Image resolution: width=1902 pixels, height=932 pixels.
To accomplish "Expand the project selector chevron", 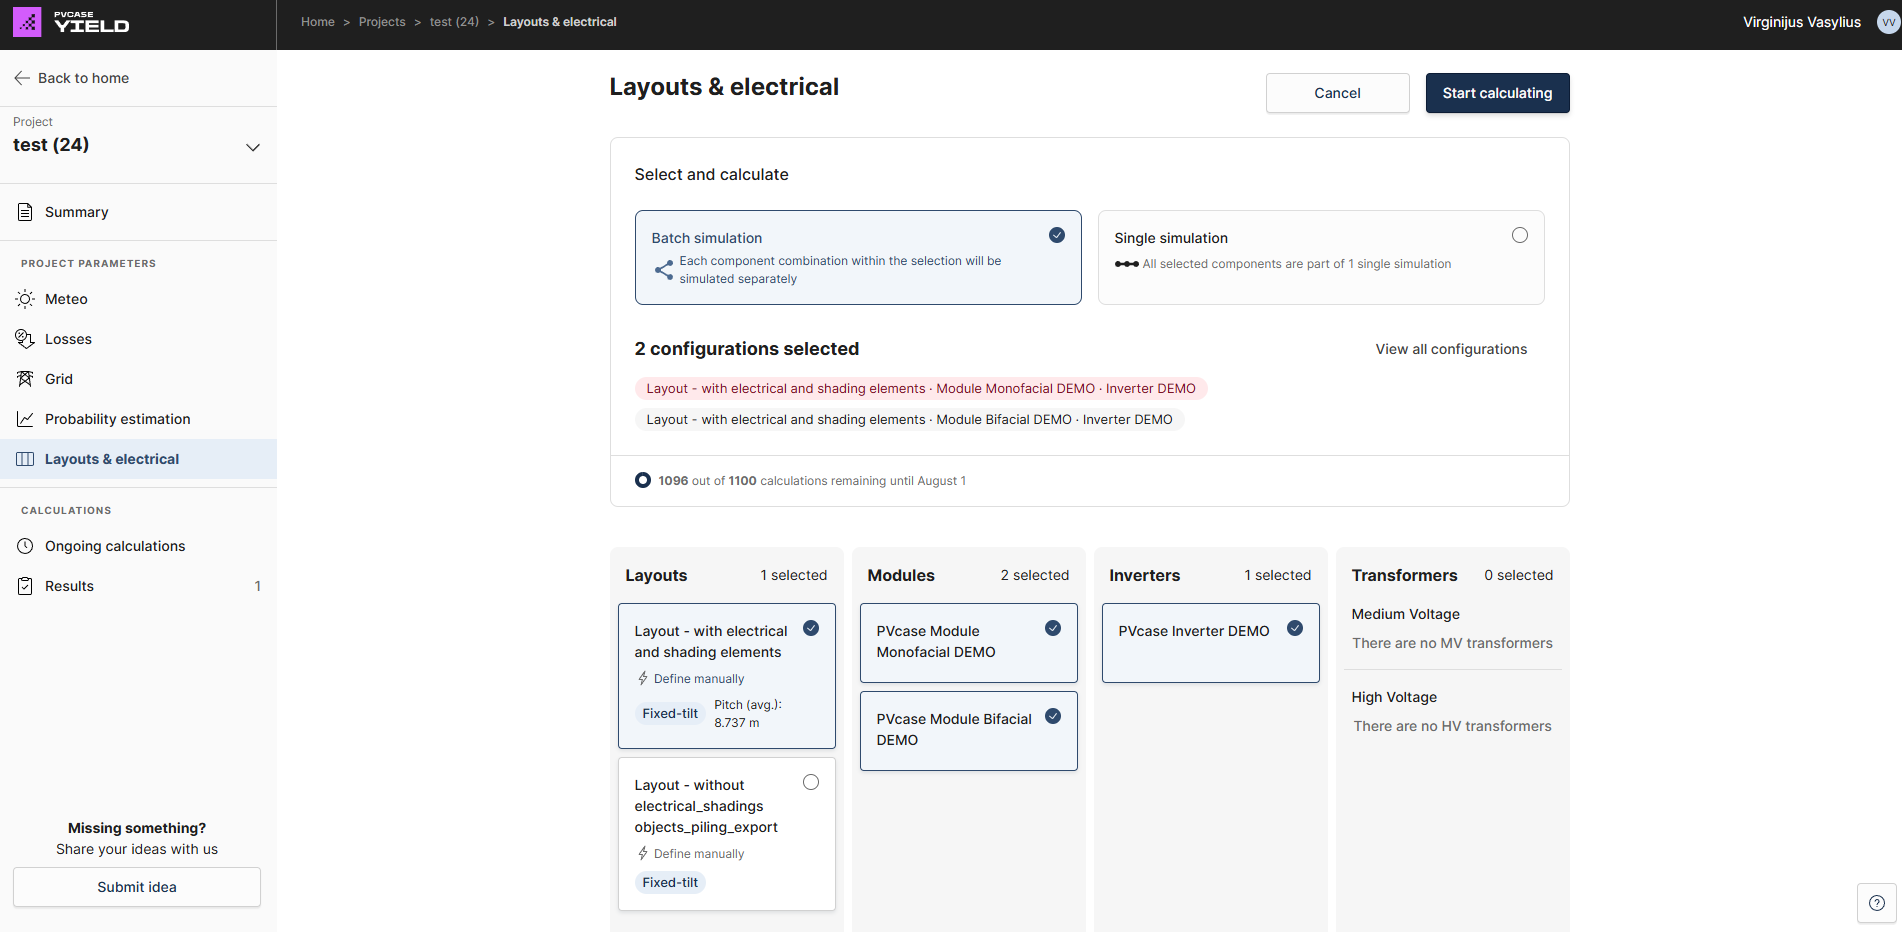I will (x=253, y=147).
